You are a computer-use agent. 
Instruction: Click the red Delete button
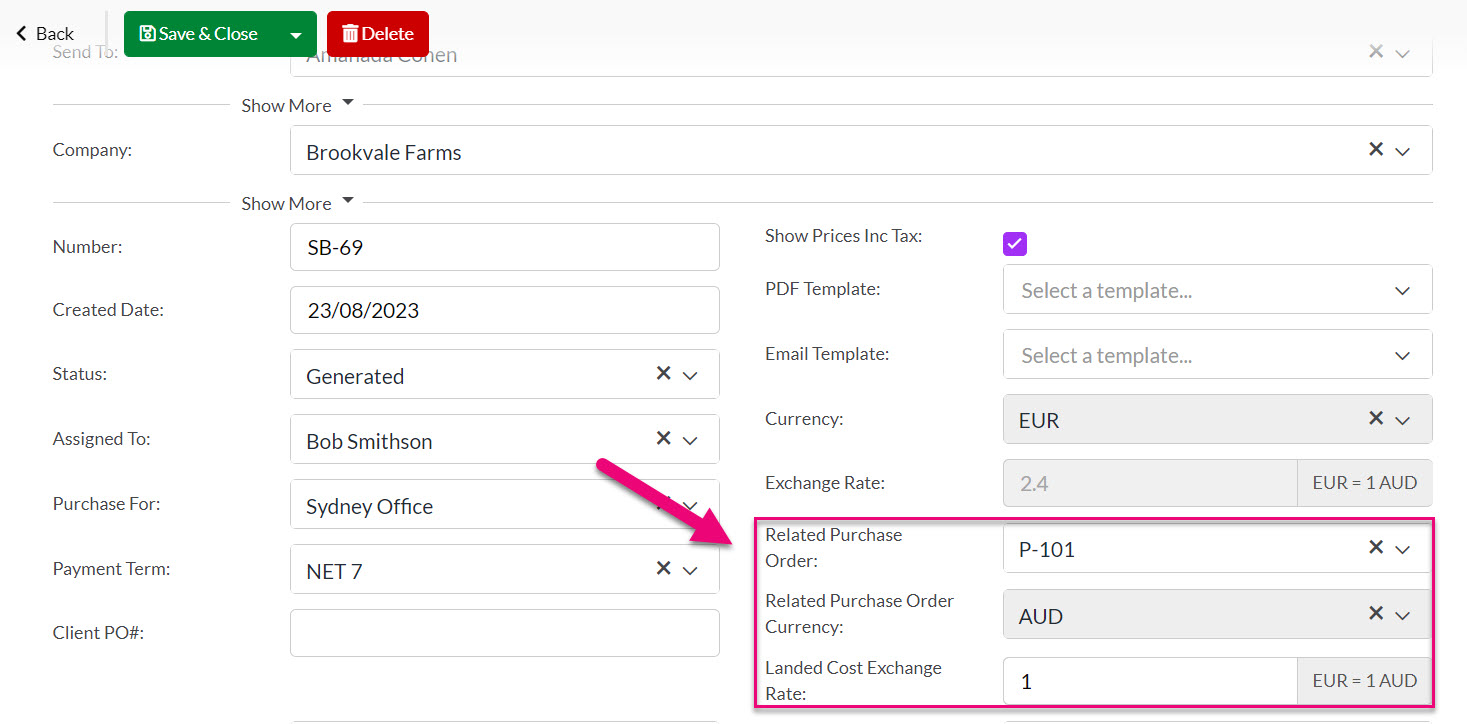pyautogui.click(x=378, y=34)
